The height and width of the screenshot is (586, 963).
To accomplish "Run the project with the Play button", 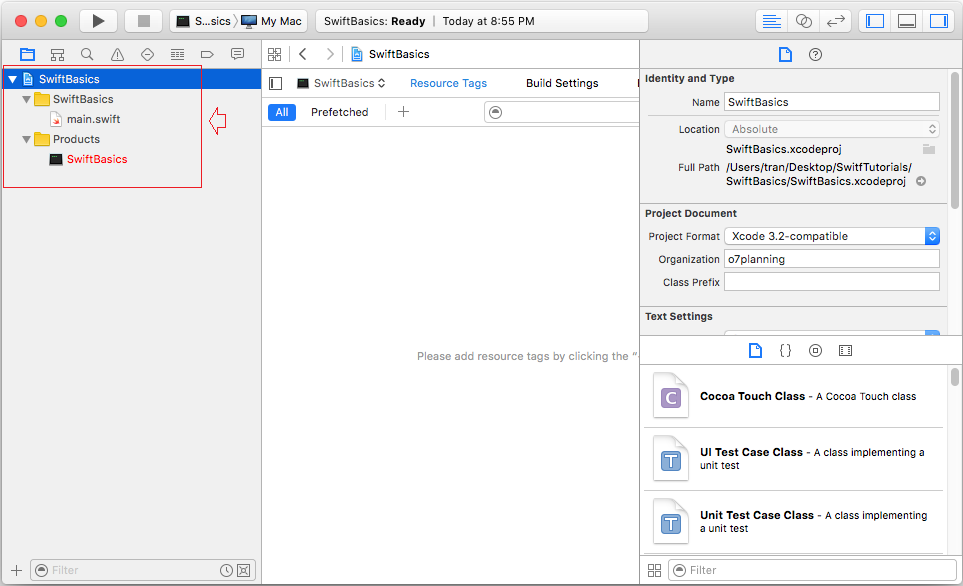I will [98, 21].
